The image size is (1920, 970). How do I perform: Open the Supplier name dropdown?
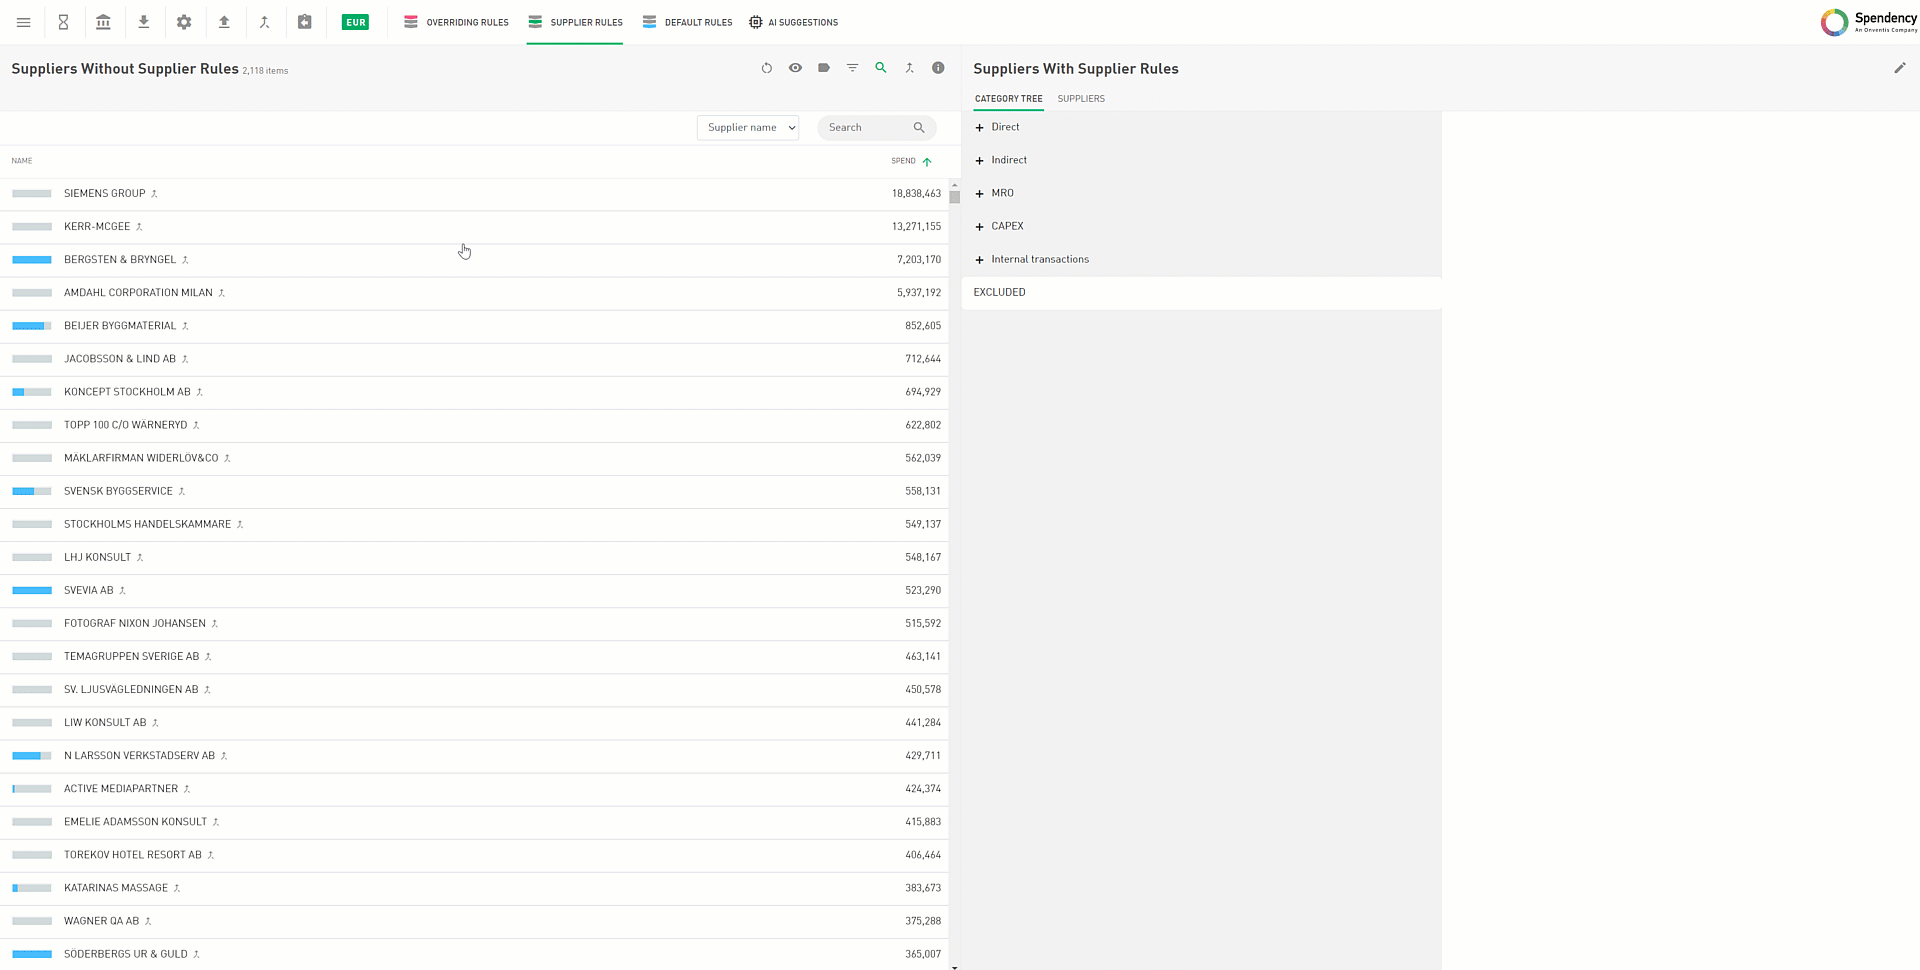(748, 128)
